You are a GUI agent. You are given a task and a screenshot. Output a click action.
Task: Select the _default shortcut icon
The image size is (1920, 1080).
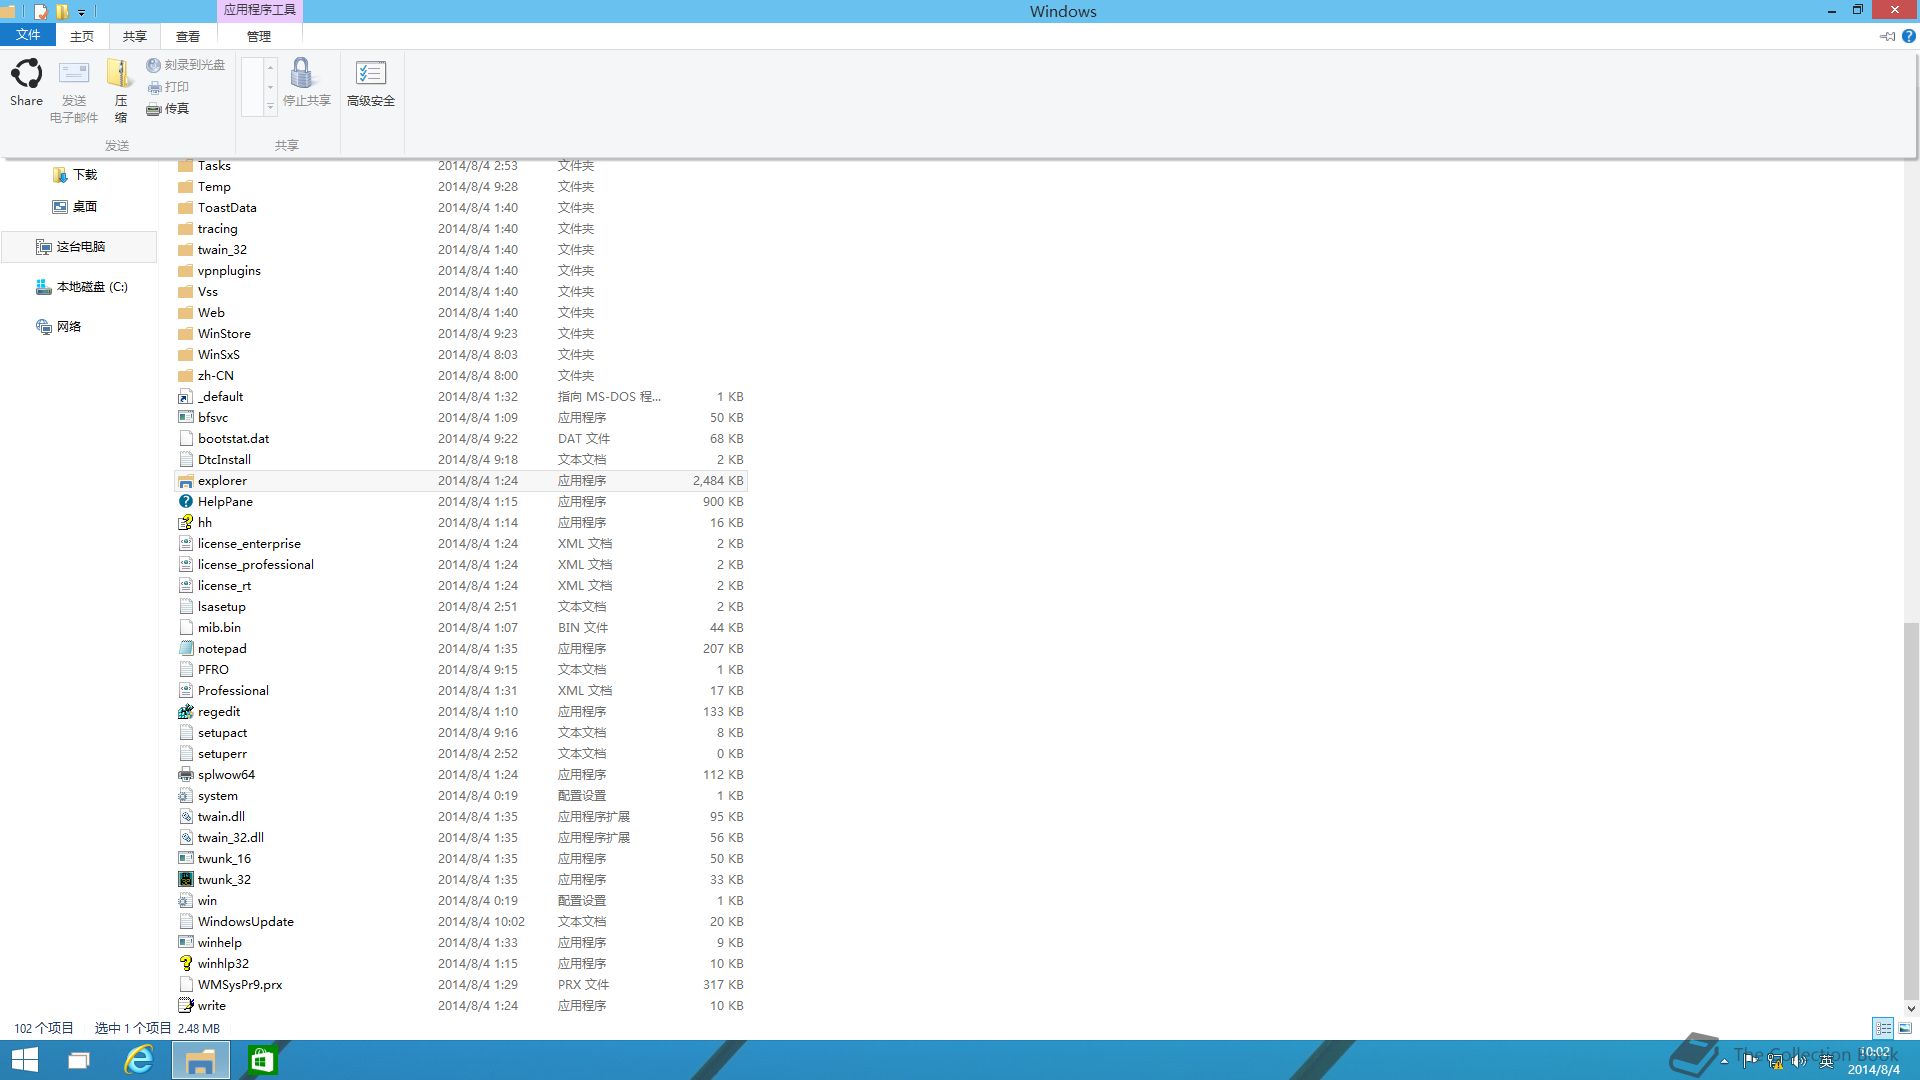point(186,397)
